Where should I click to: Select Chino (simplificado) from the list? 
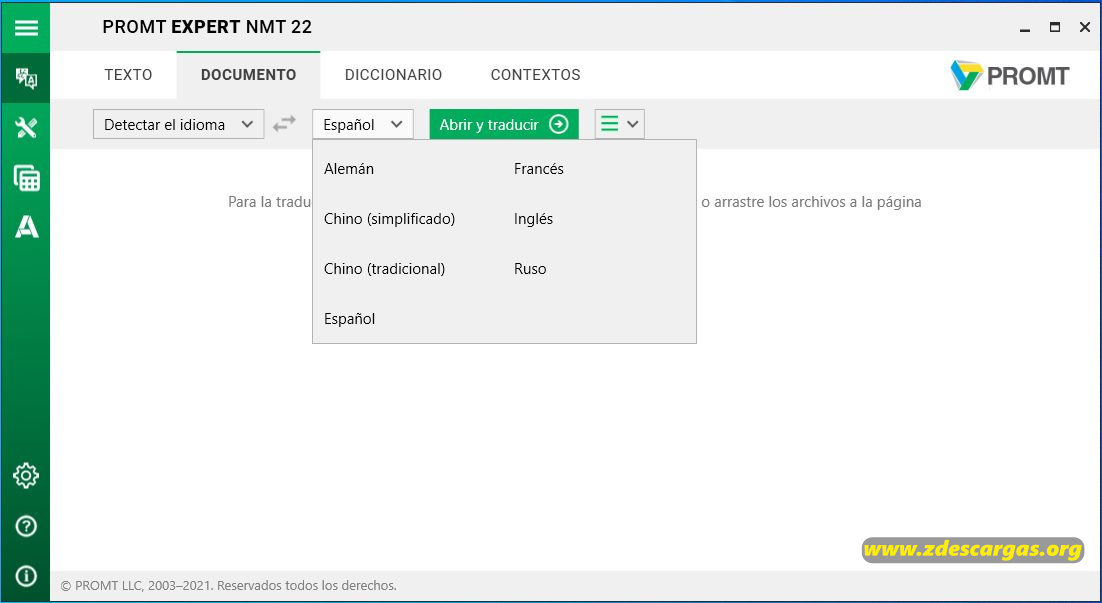[389, 219]
